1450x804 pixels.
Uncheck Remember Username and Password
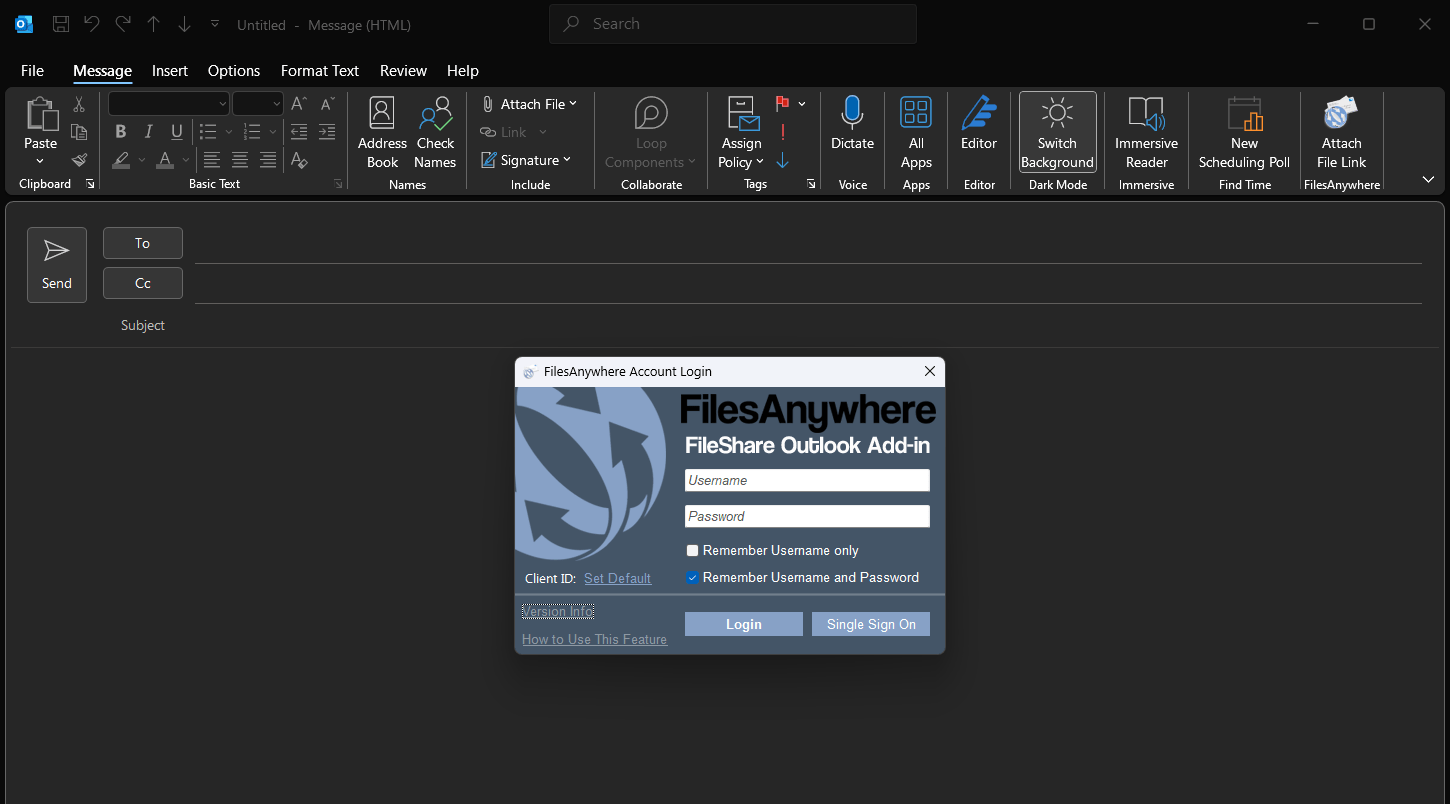tap(692, 578)
